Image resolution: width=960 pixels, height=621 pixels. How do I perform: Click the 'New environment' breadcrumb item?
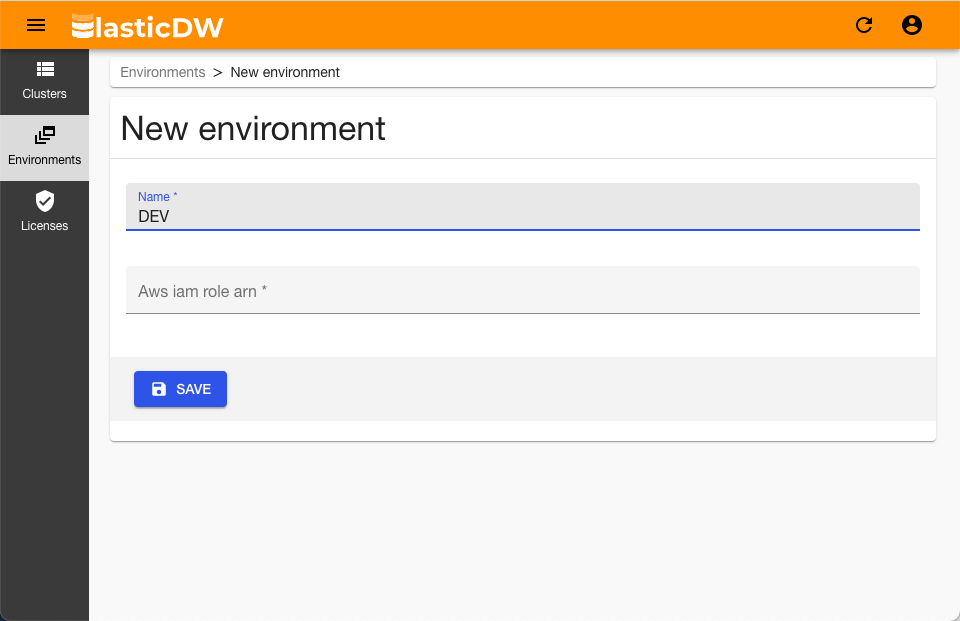[x=285, y=72]
